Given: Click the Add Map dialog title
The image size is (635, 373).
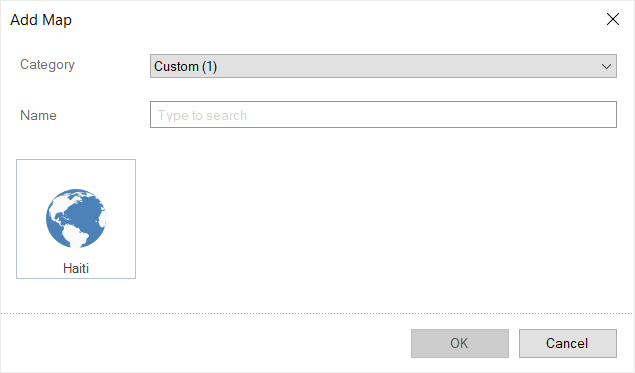Looking at the screenshot, I should tap(41, 20).
